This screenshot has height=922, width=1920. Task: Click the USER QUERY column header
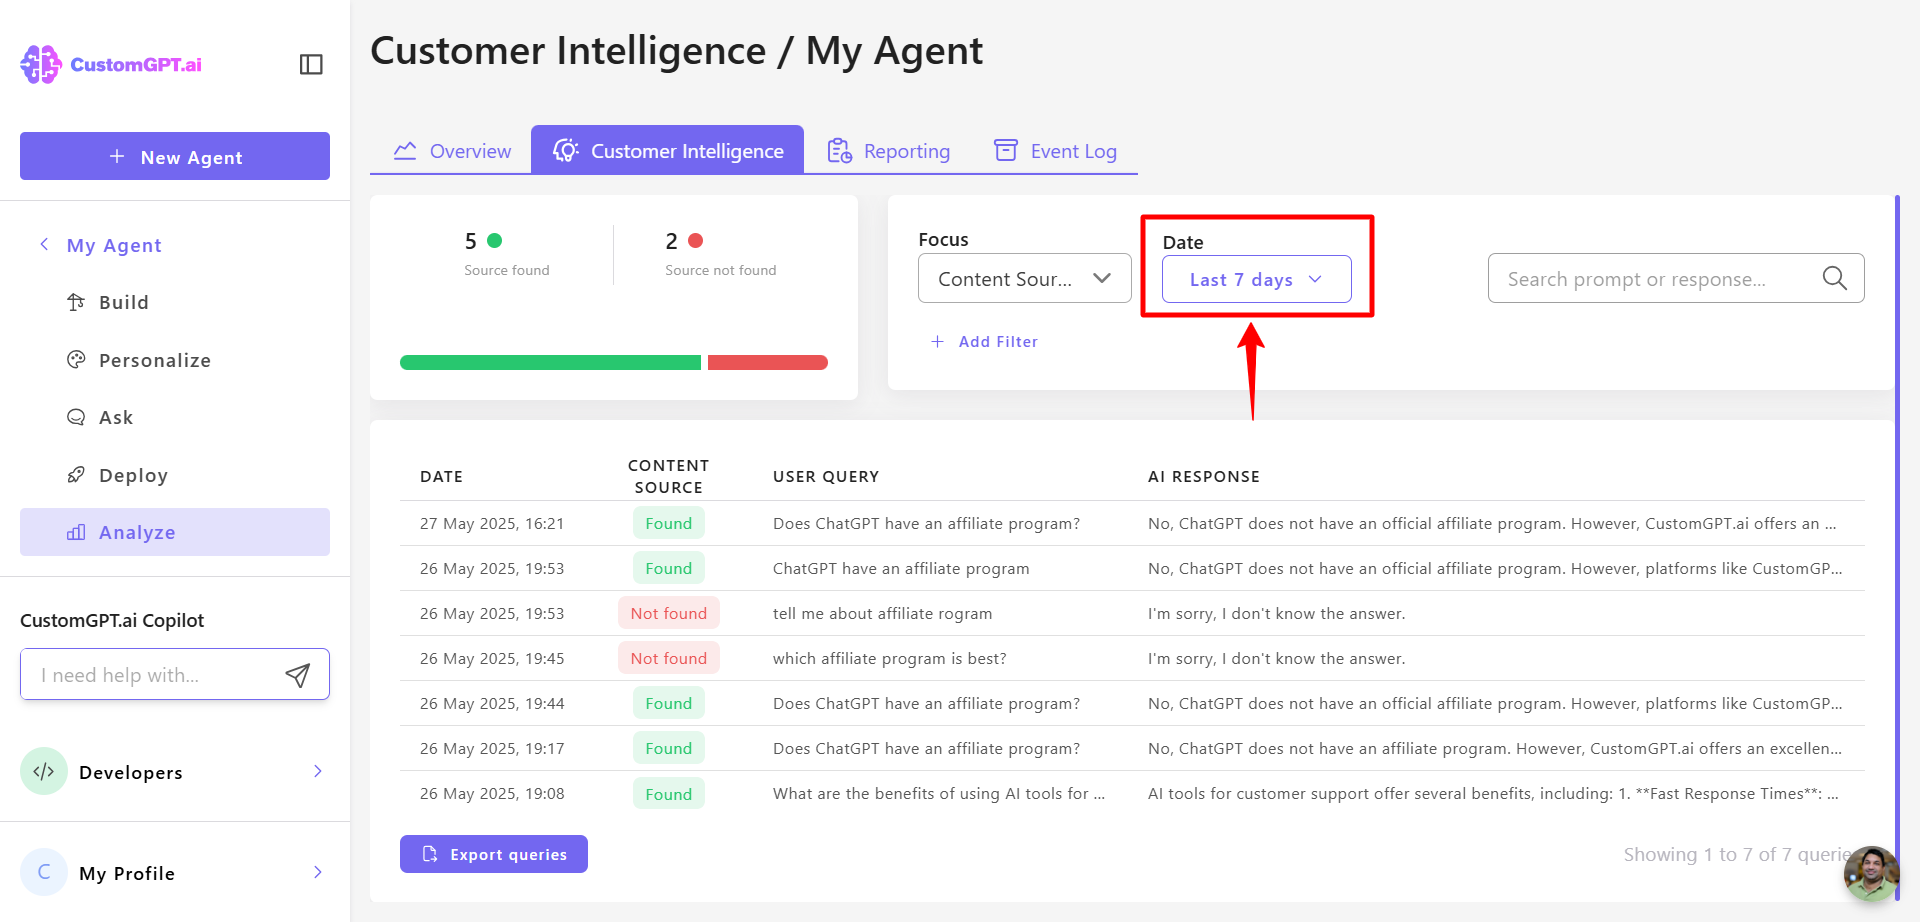point(826,476)
